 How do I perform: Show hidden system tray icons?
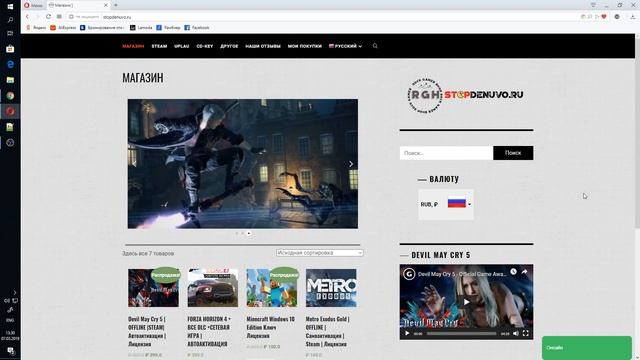tap(15, 292)
